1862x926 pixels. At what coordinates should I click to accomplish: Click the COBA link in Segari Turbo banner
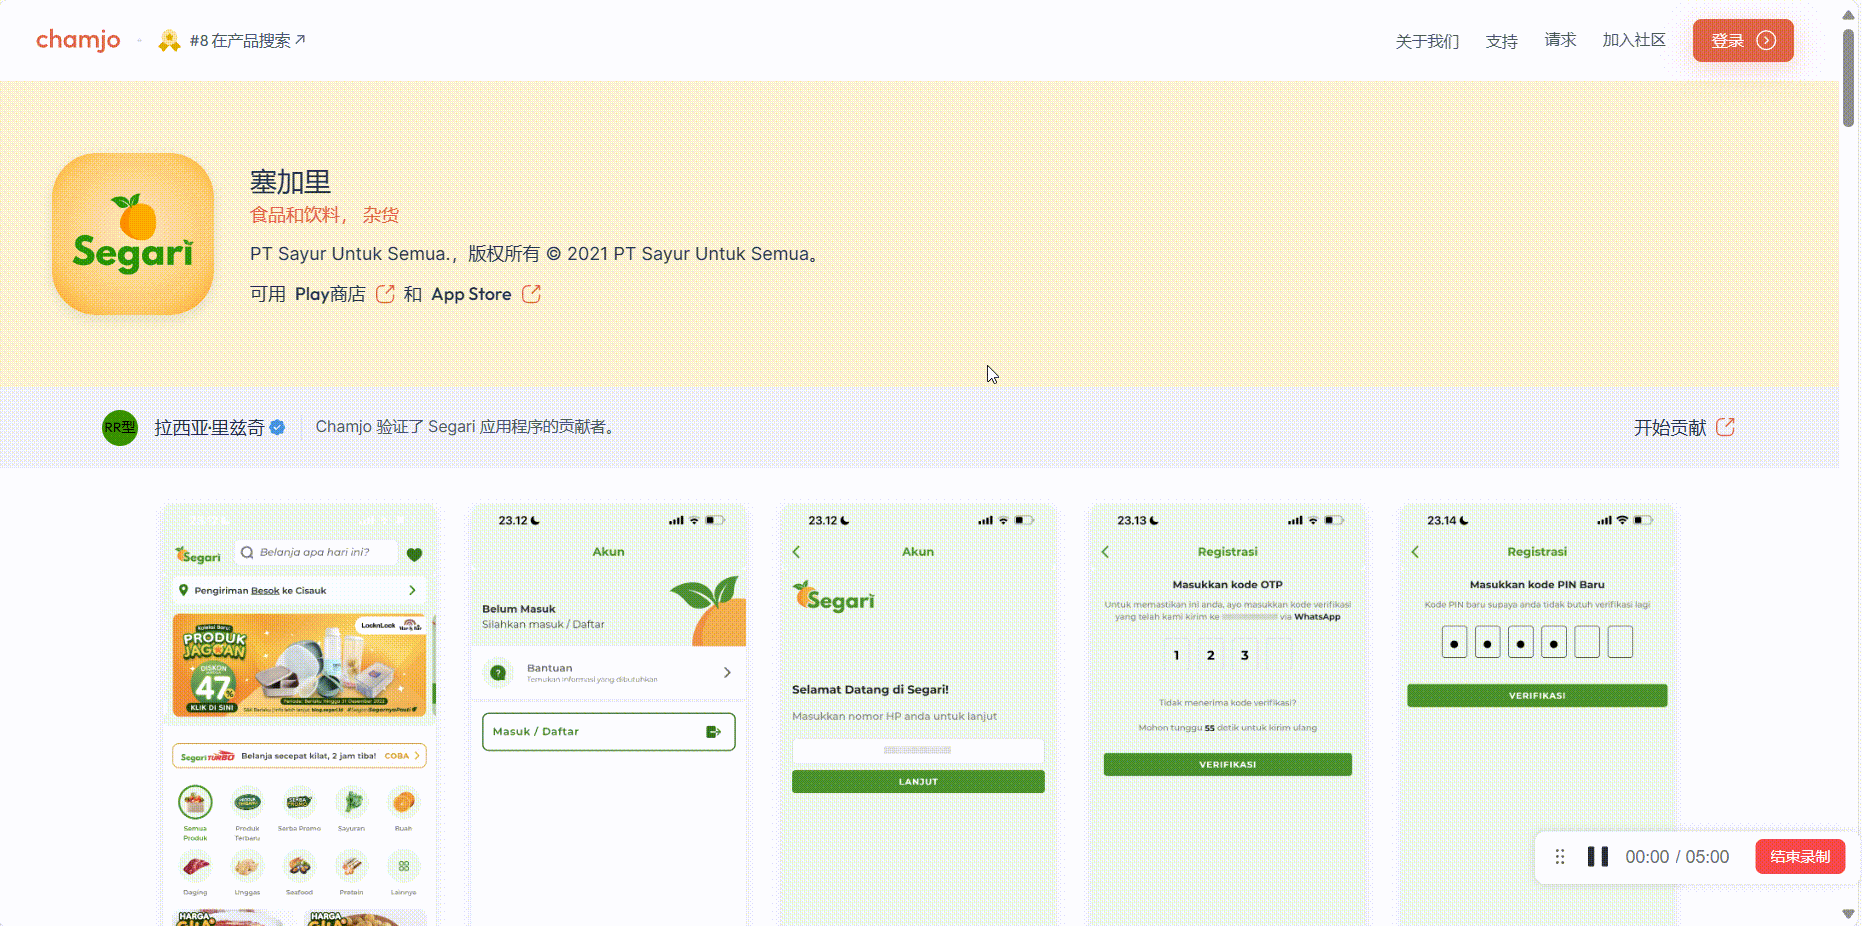pyautogui.click(x=402, y=756)
